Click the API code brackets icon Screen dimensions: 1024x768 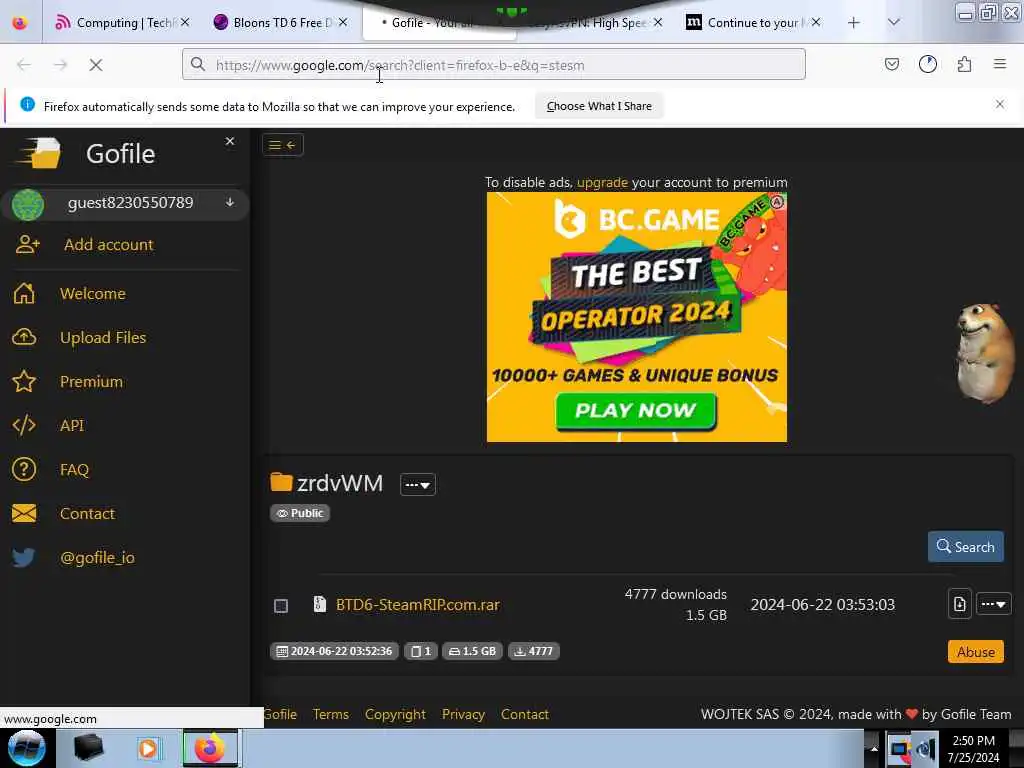point(24,426)
